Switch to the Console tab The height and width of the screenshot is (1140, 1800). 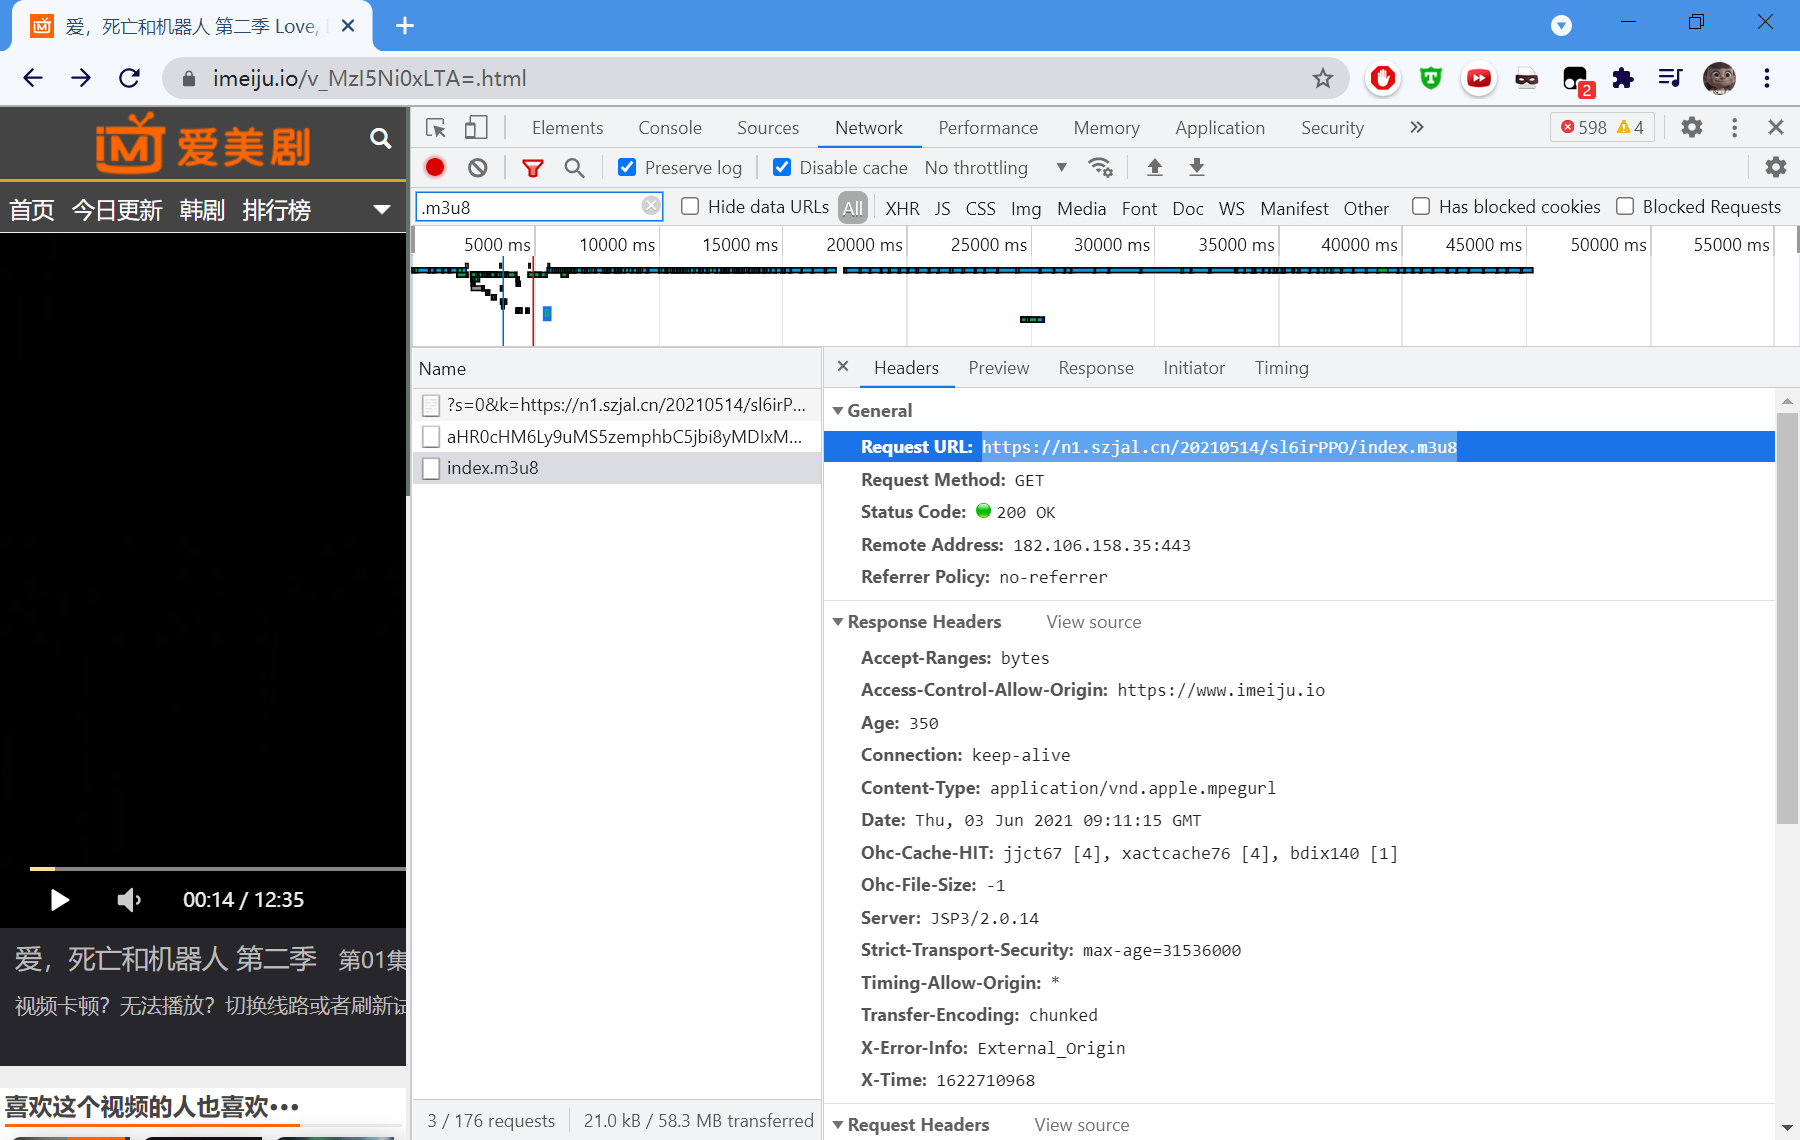670,128
